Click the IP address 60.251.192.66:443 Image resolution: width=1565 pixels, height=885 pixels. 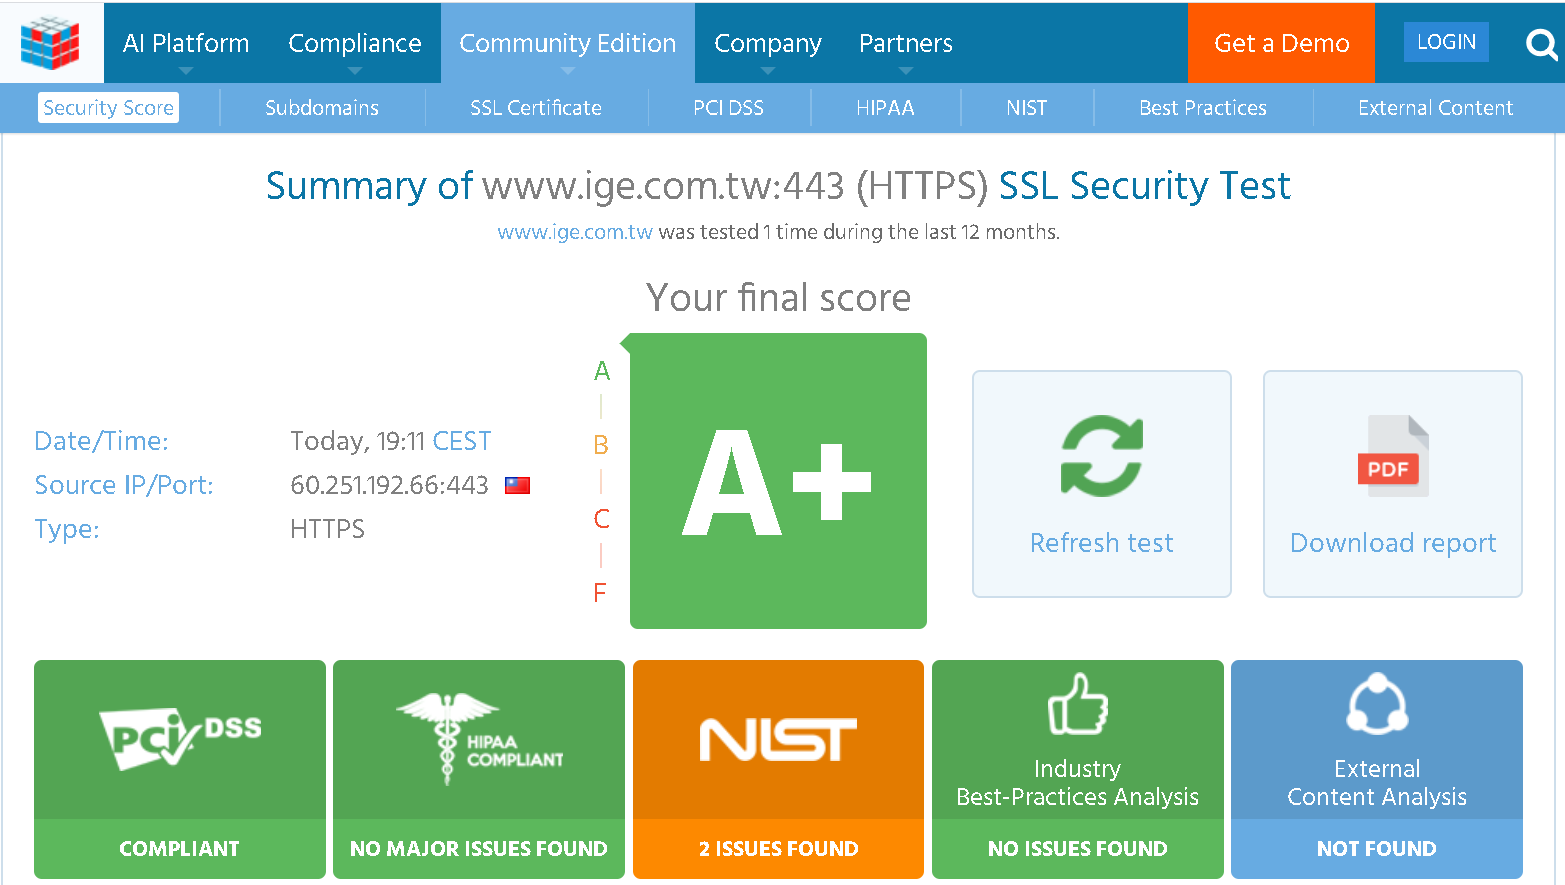click(389, 485)
